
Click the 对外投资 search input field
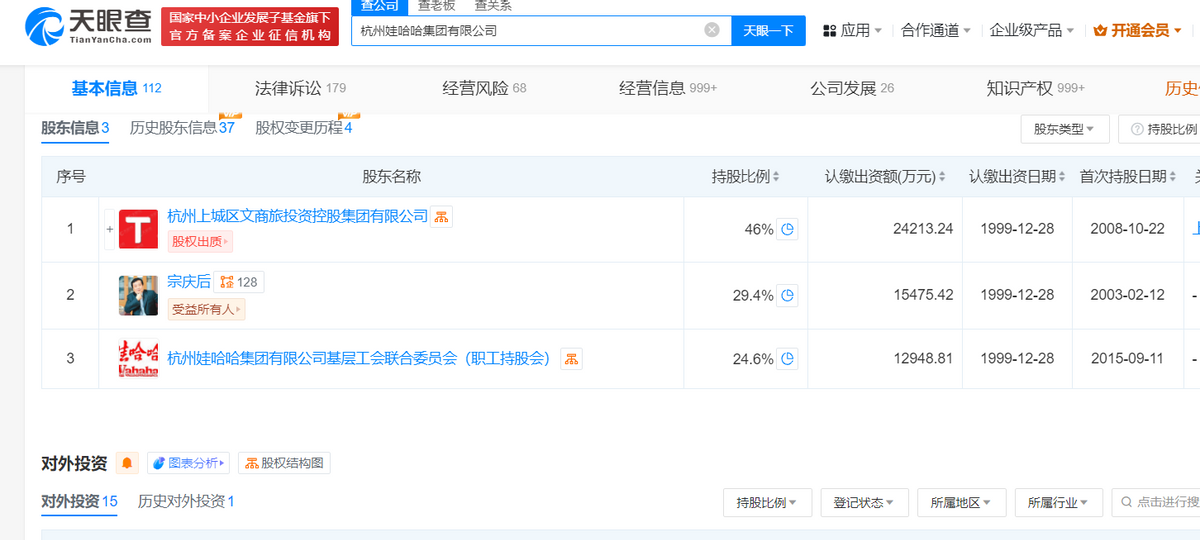(1155, 502)
